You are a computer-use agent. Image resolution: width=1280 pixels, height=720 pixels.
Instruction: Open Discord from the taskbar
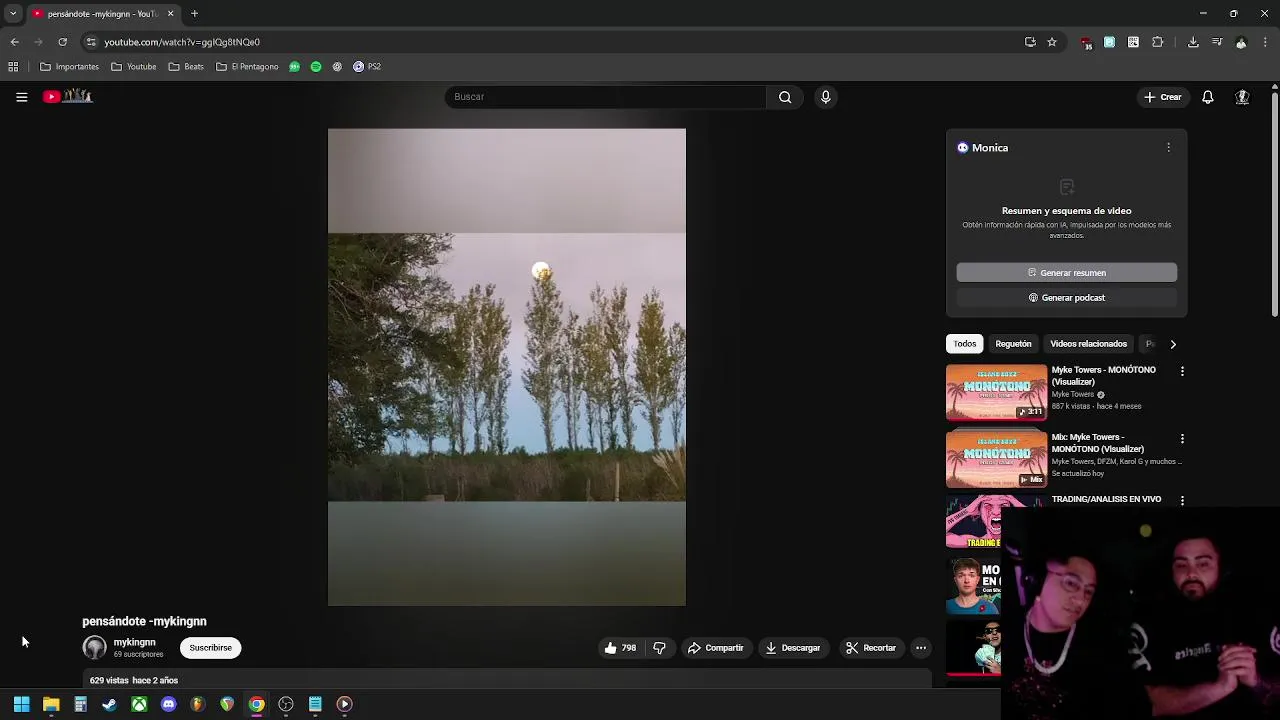pos(168,704)
